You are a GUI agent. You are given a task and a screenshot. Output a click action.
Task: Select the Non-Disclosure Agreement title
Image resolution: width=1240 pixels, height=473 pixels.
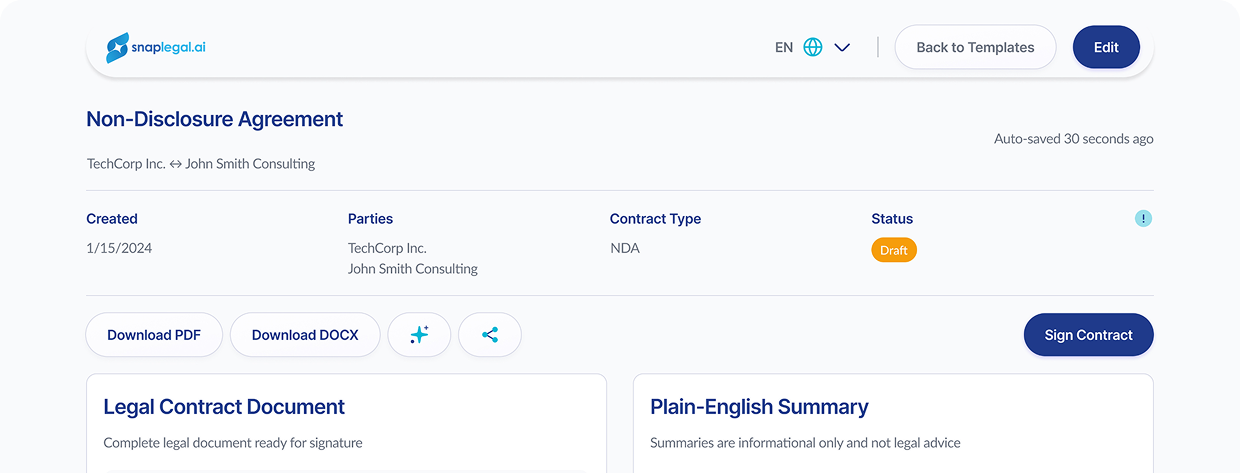tap(215, 119)
